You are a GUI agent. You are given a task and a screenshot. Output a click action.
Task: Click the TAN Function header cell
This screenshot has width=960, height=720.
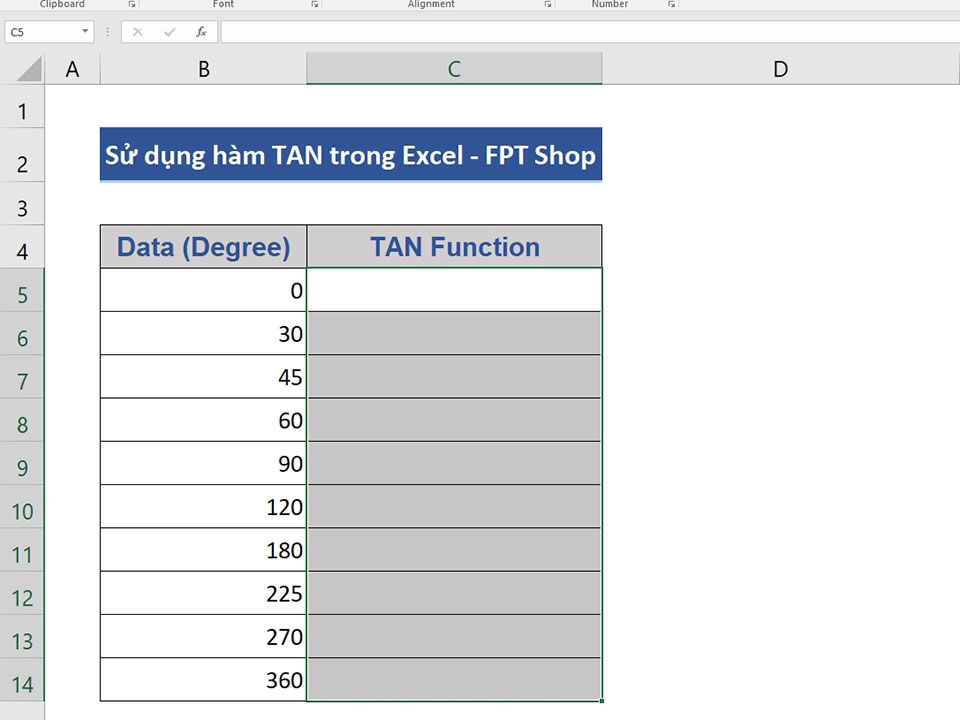coord(454,246)
